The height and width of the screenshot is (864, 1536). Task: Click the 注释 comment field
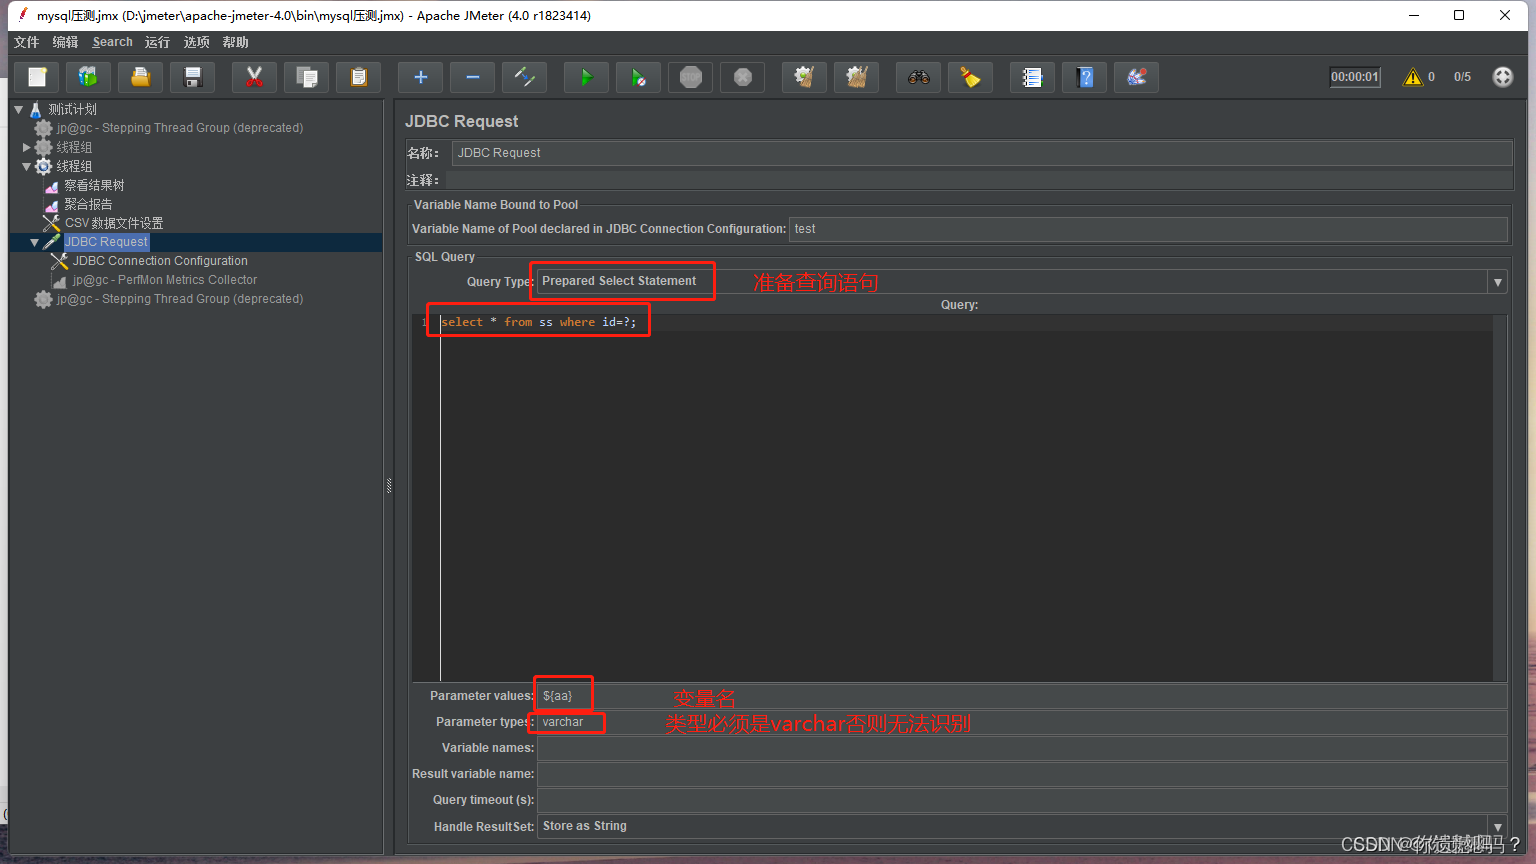click(978, 180)
